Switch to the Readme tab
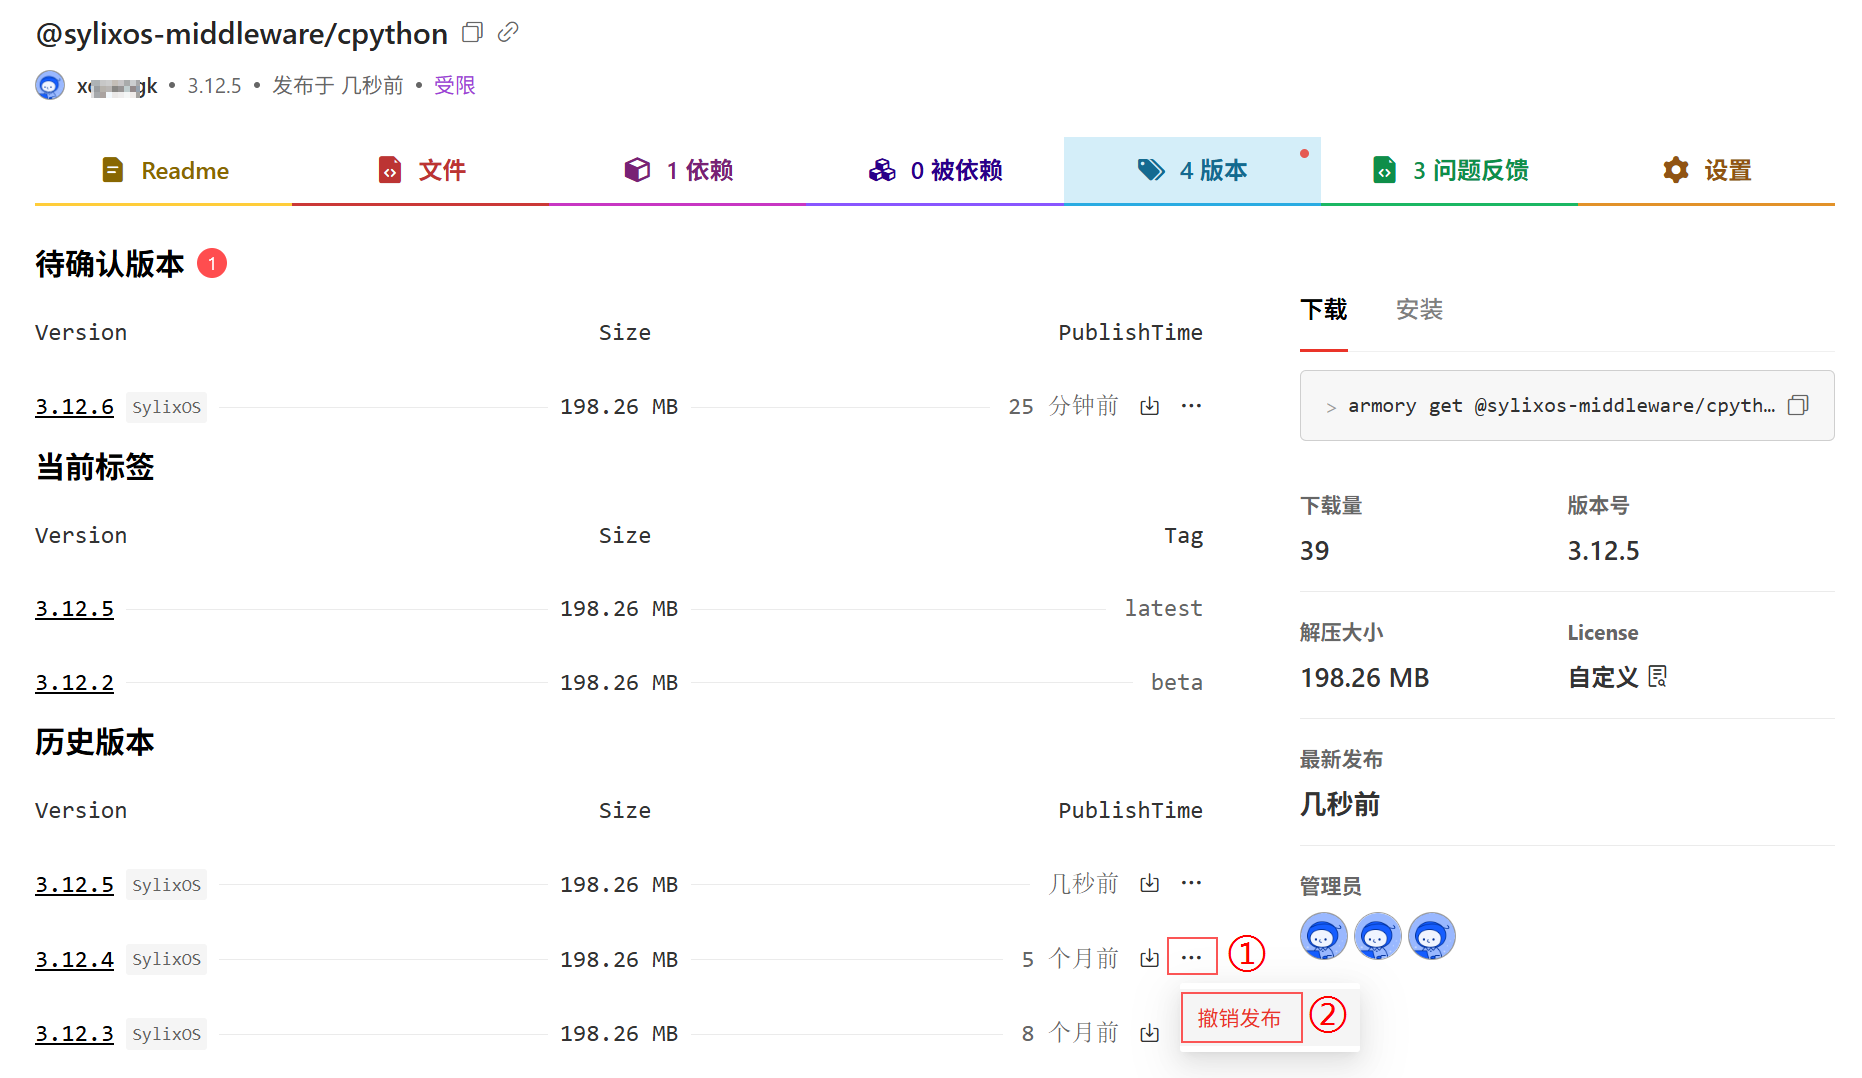 point(165,171)
